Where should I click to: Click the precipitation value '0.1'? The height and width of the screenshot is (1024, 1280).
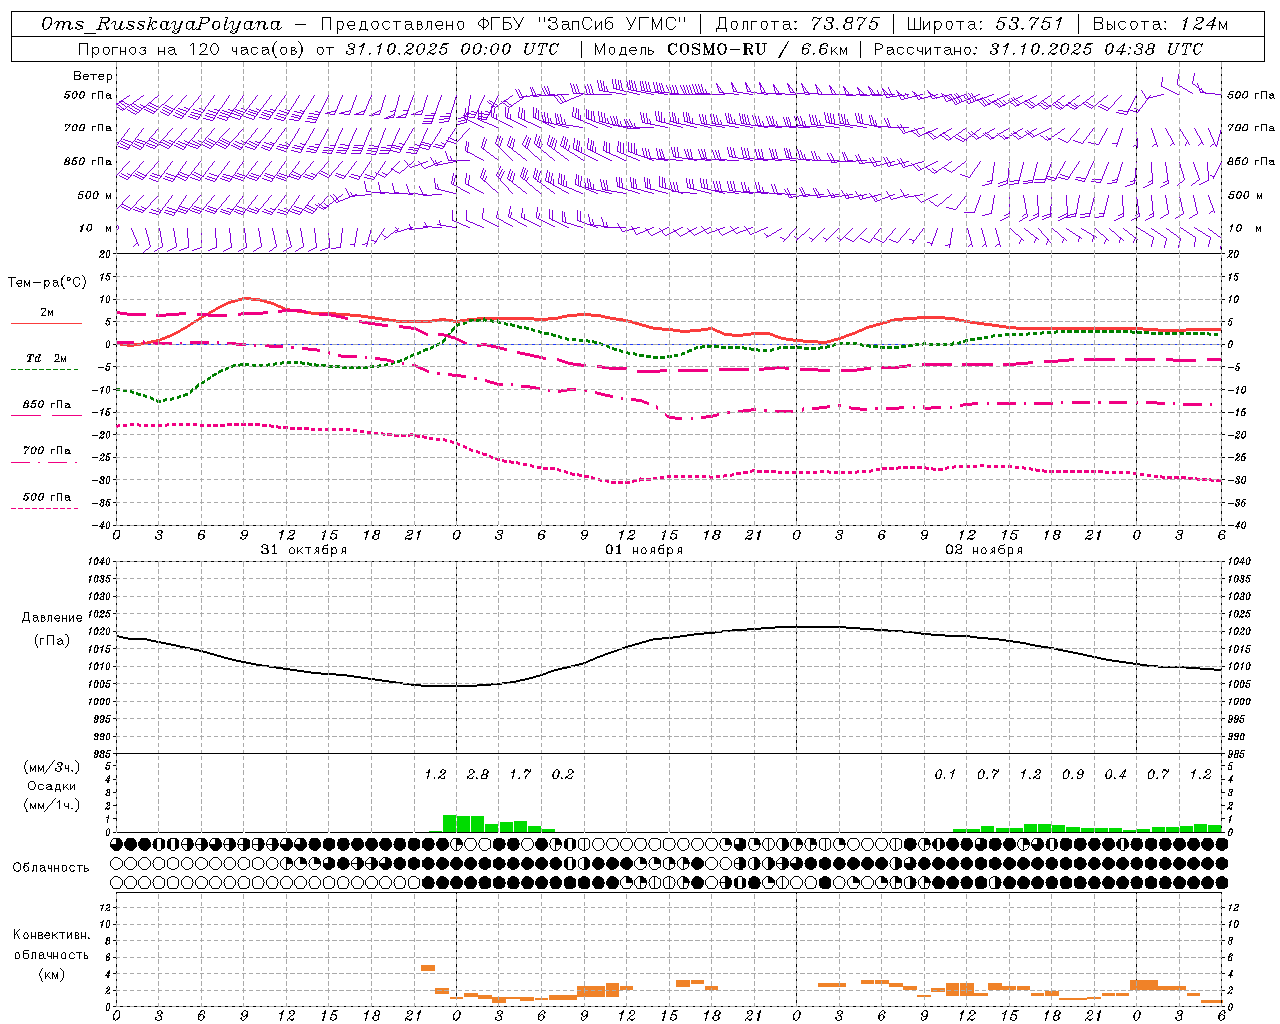click(945, 775)
